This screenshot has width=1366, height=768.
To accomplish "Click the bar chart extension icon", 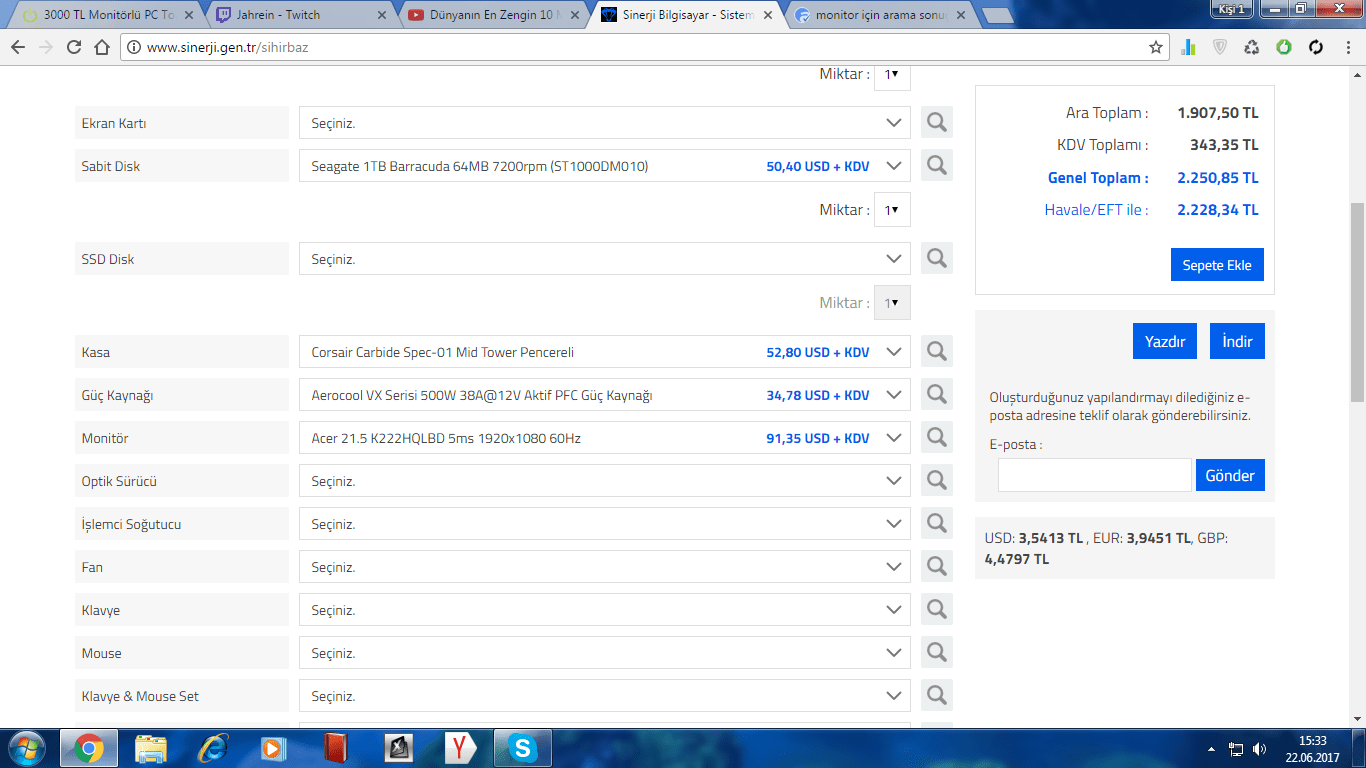I will (x=1189, y=47).
